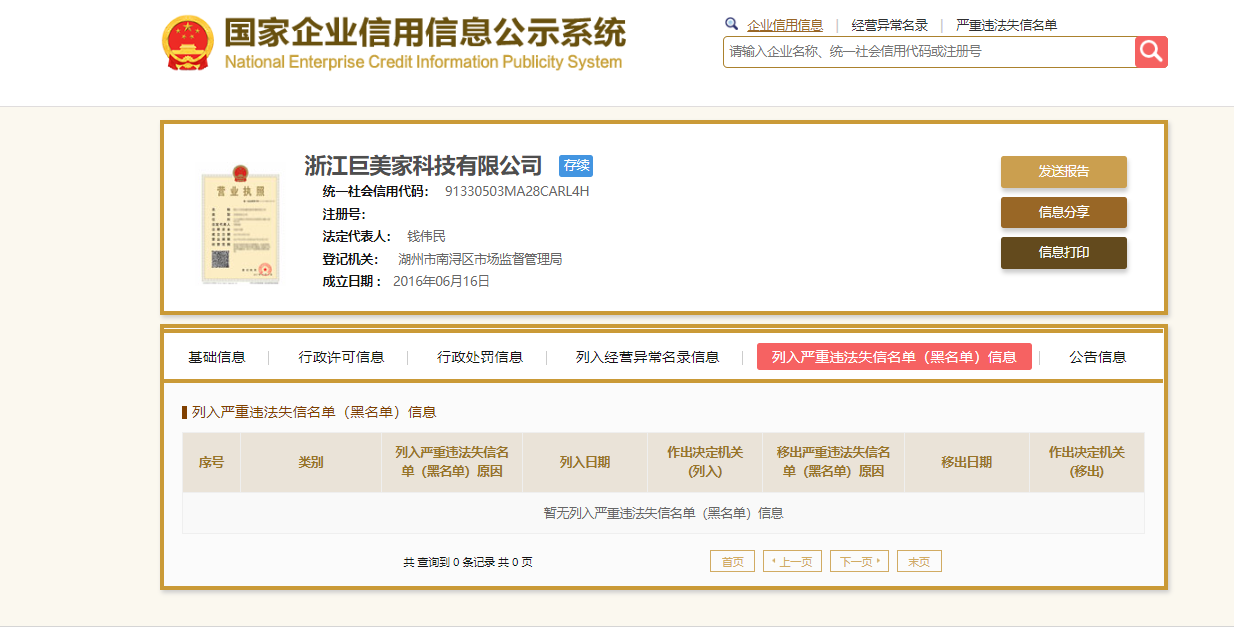Click the 国家企业信用信息公示系统 site title

[425, 34]
